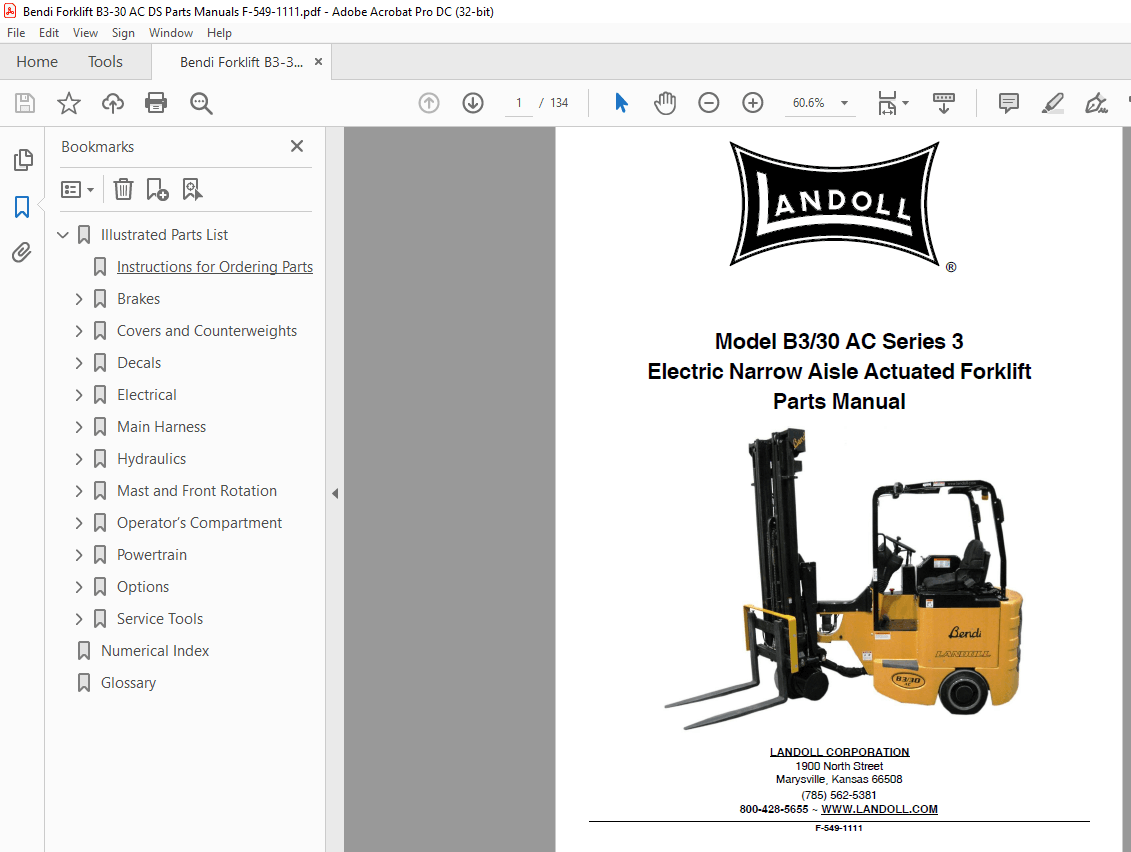
Task: Open Instructions for Ordering Parts bookmark
Action: pyautogui.click(x=213, y=266)
